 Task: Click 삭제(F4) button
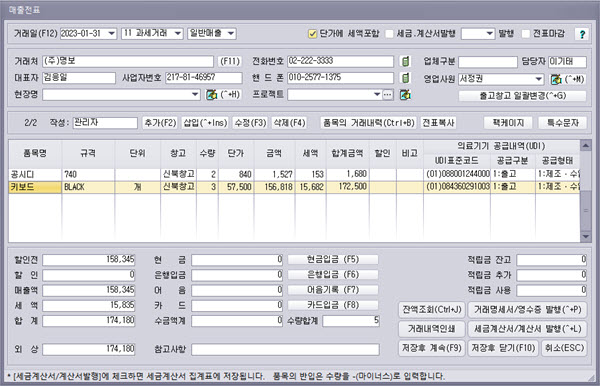click(x=289, y=123)
